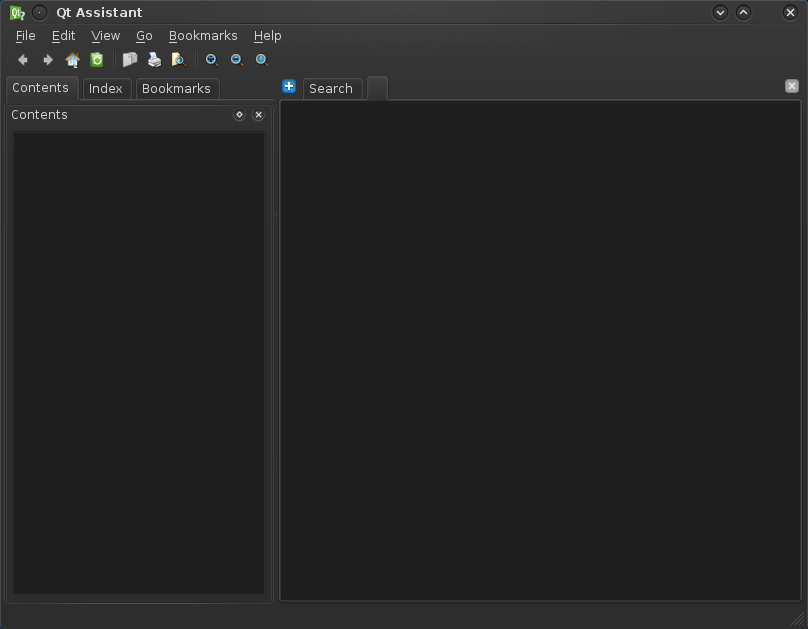Open the Bookmarks menu
The width and height of the screenshot is (808, 629).
point(203,36)
